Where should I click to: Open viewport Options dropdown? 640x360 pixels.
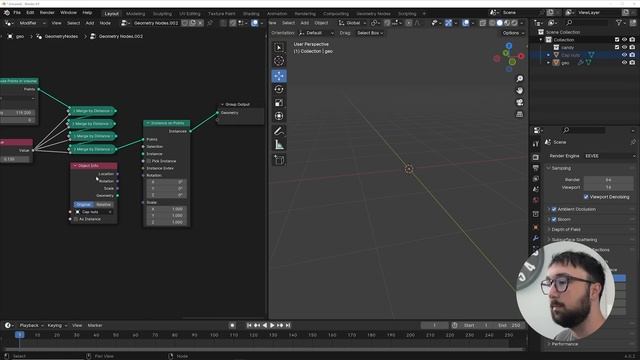coord(513,33)
